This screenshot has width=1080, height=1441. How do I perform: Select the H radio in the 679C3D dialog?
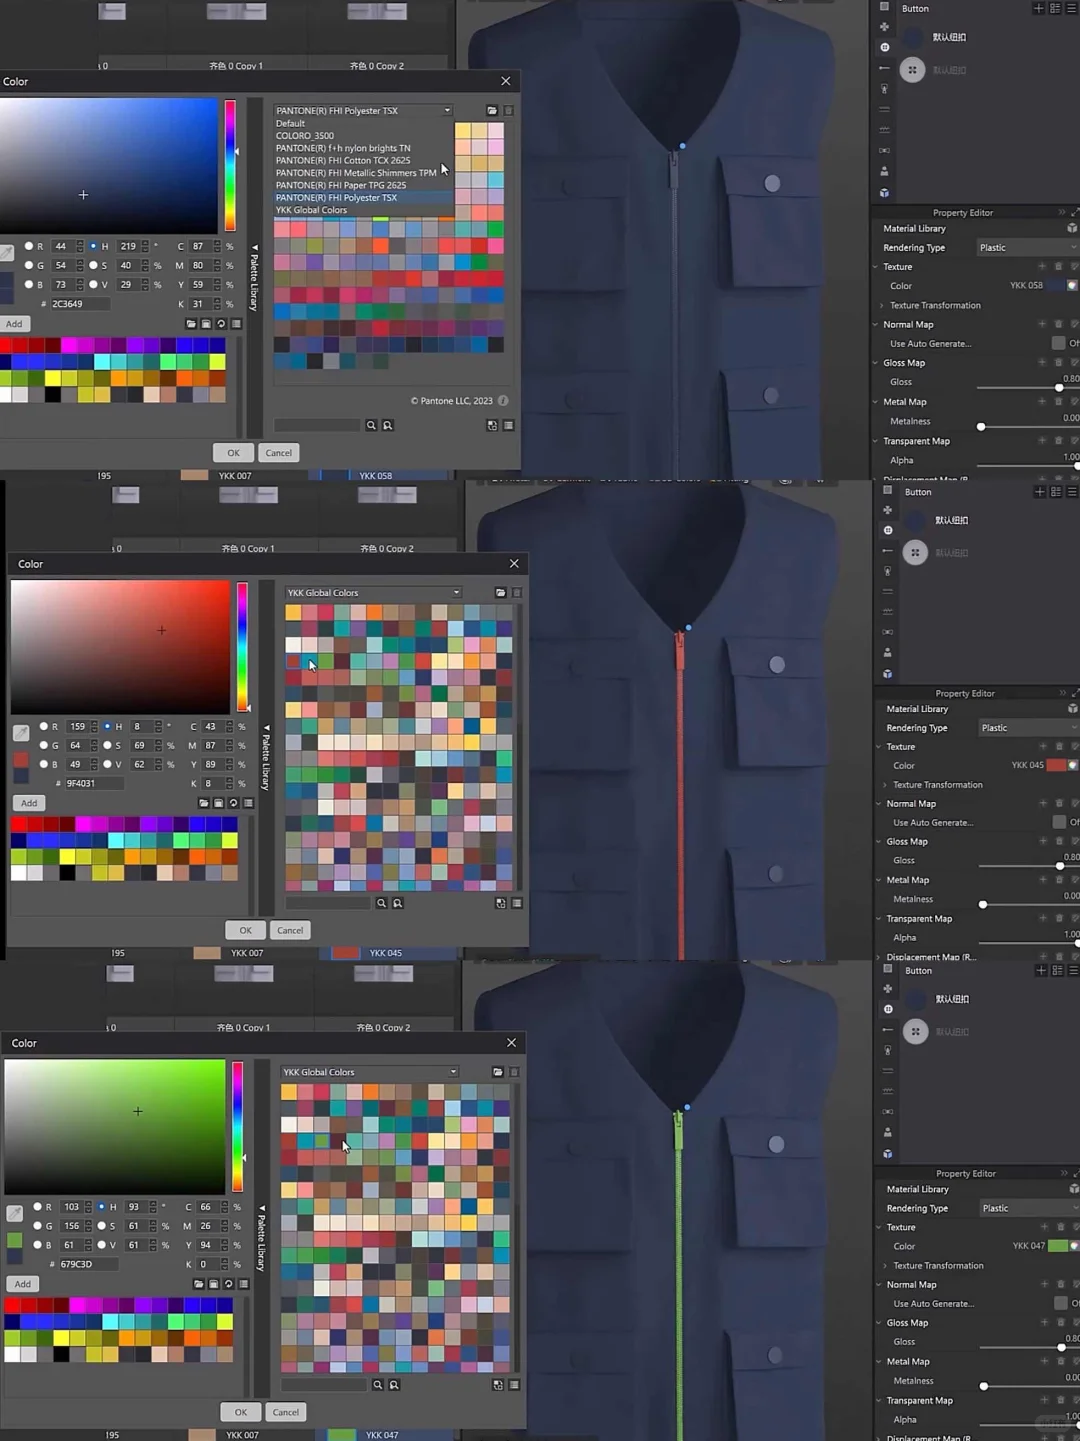(101, 1207)
